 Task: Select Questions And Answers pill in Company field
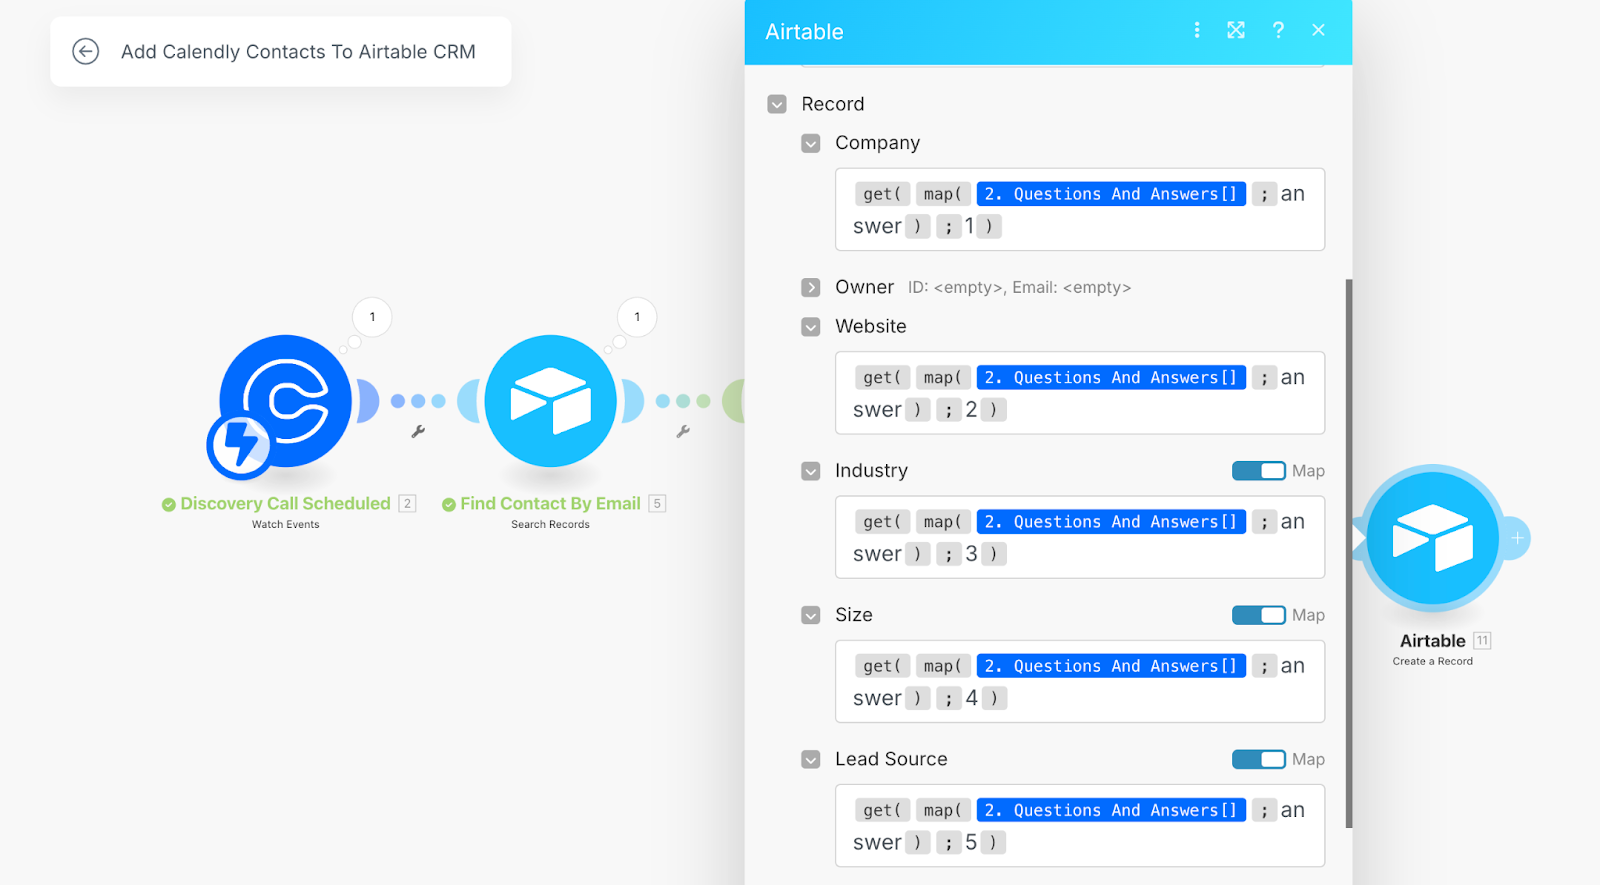[1111, 194]
